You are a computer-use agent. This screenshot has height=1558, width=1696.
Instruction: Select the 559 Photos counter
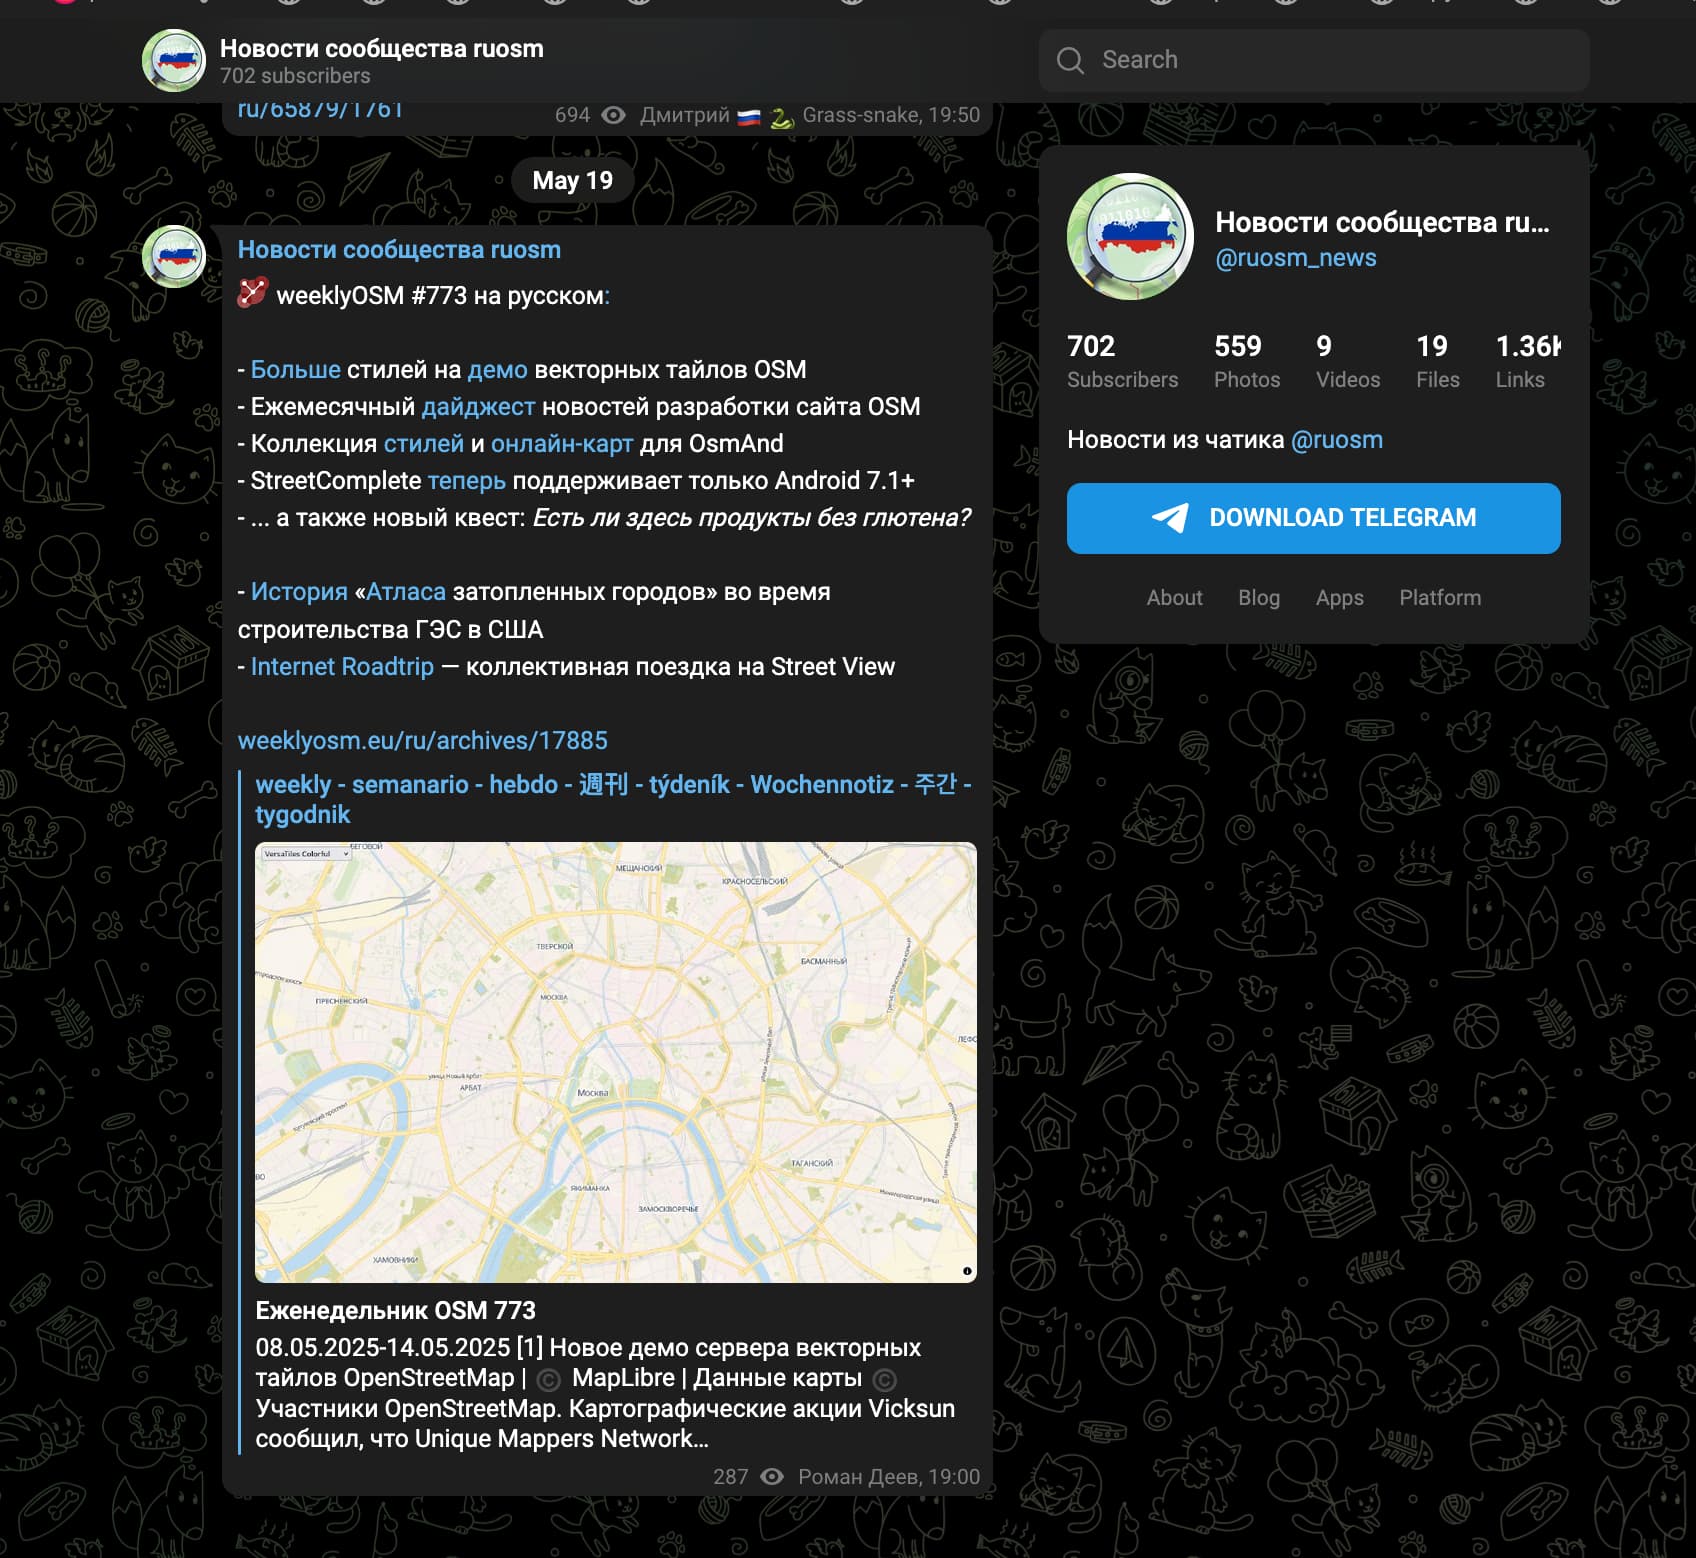pos(1247,361)
